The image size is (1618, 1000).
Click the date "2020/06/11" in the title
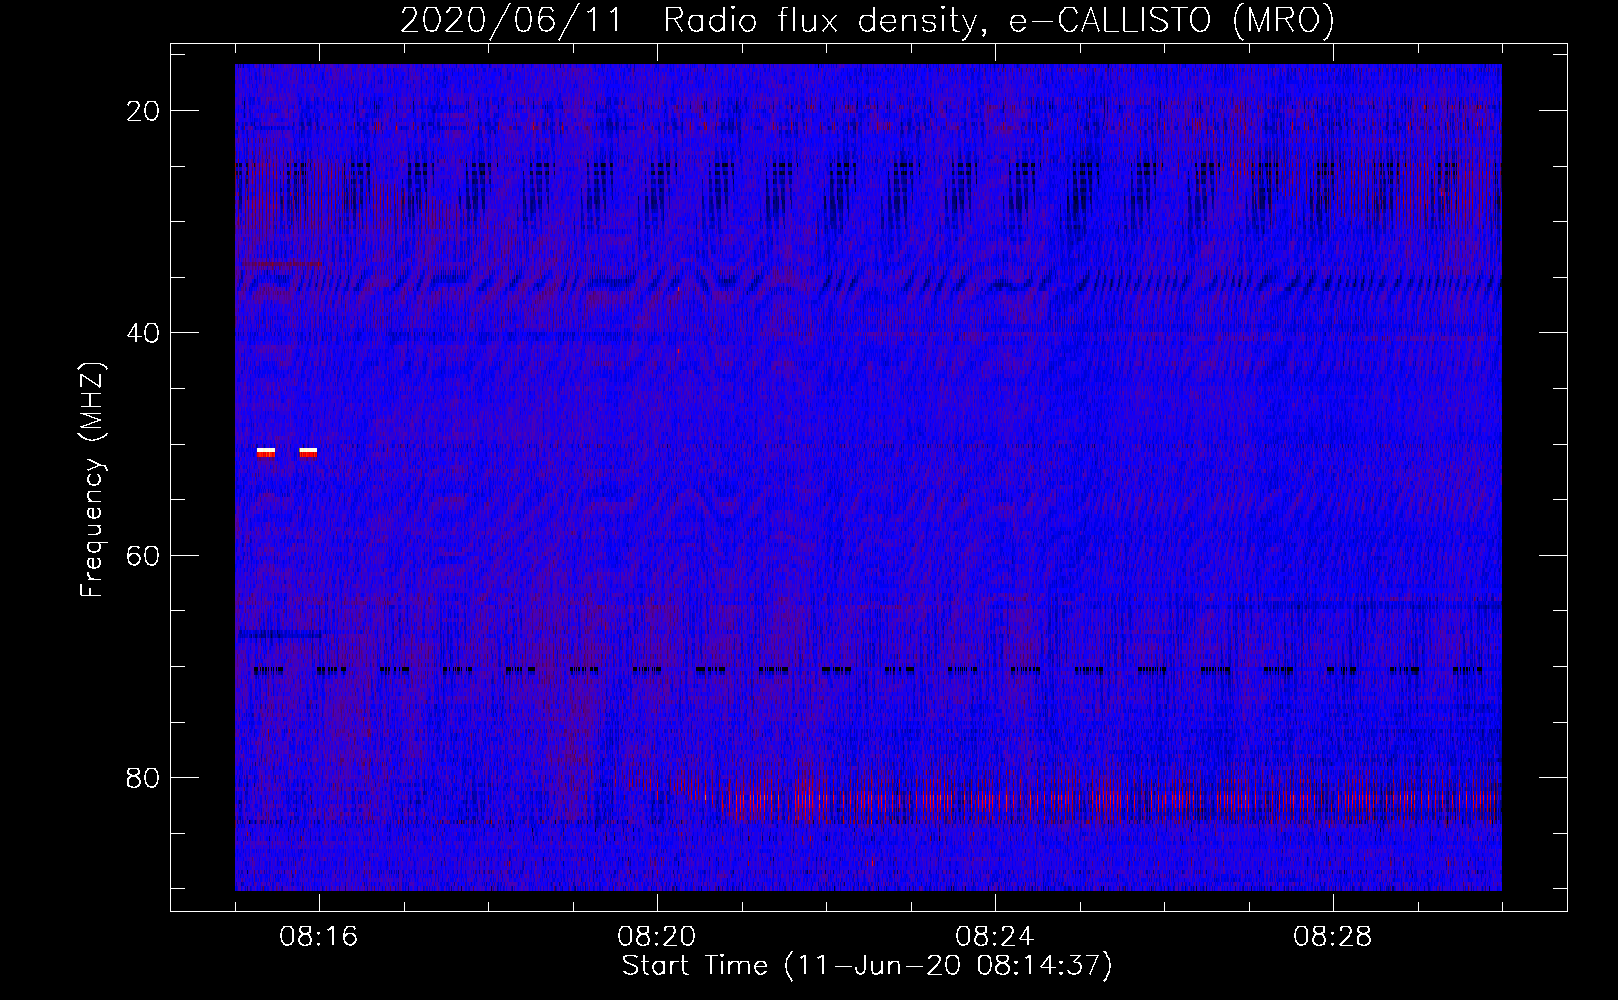pyautogui.click(x=510, y=20)
